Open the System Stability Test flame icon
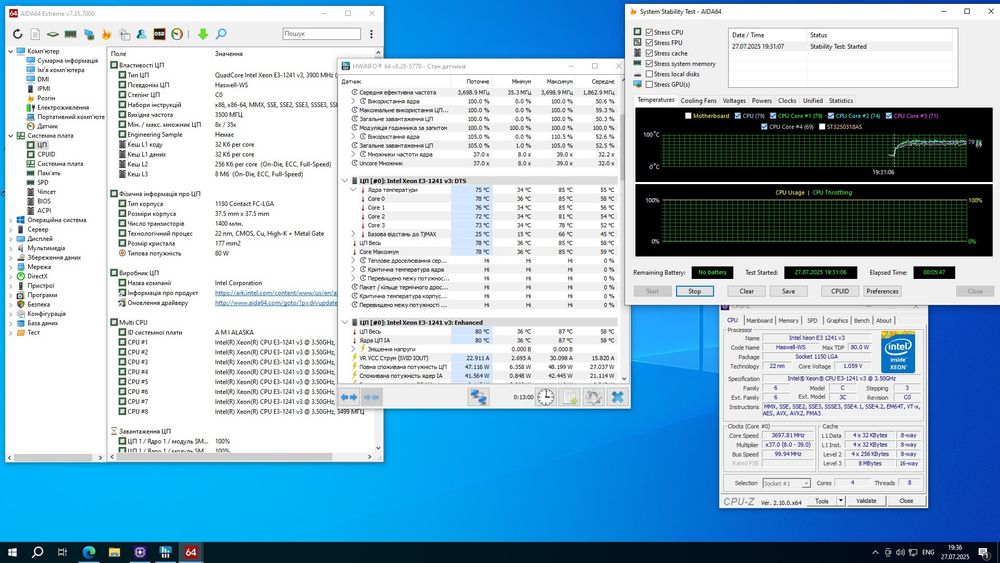This screenshot has width=1000, height=563. (108, 34)
